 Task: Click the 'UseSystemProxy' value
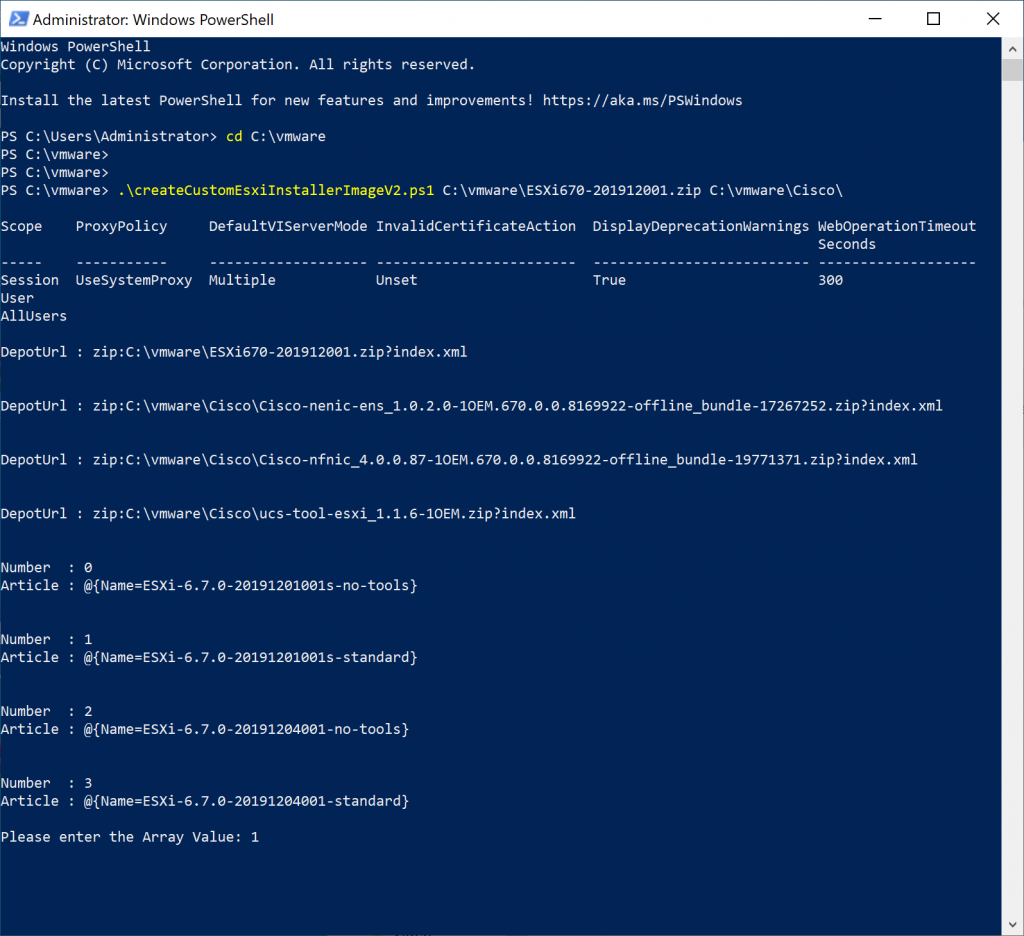tap(134, 280)
